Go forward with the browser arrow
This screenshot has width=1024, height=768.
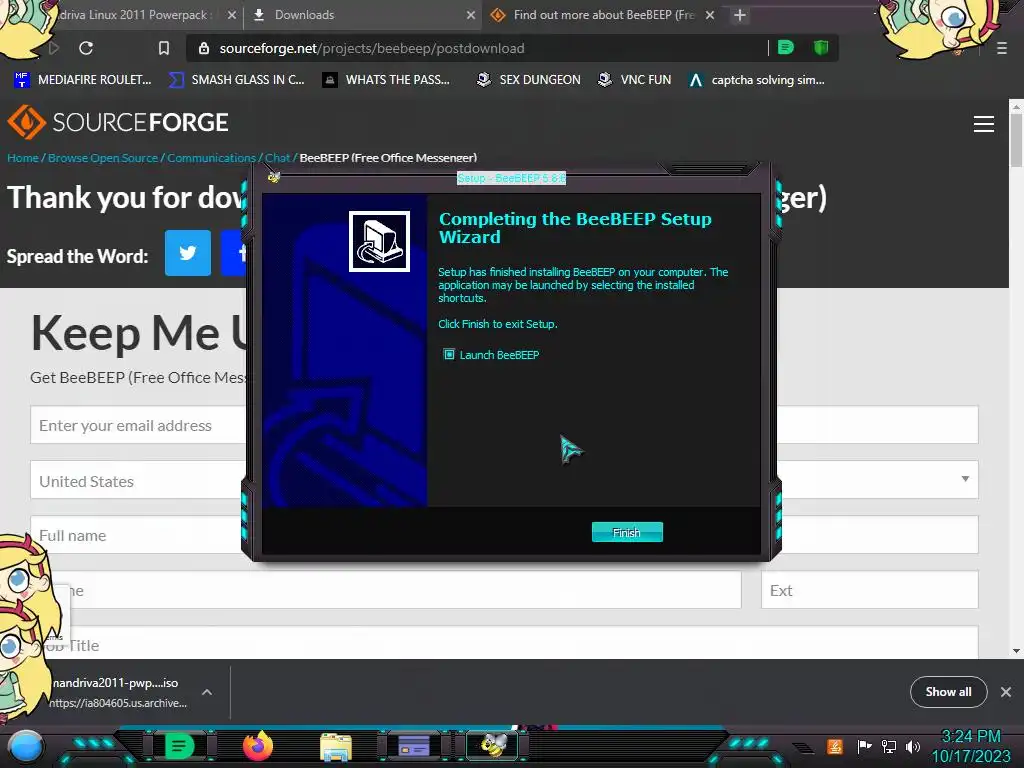point(54,48)
